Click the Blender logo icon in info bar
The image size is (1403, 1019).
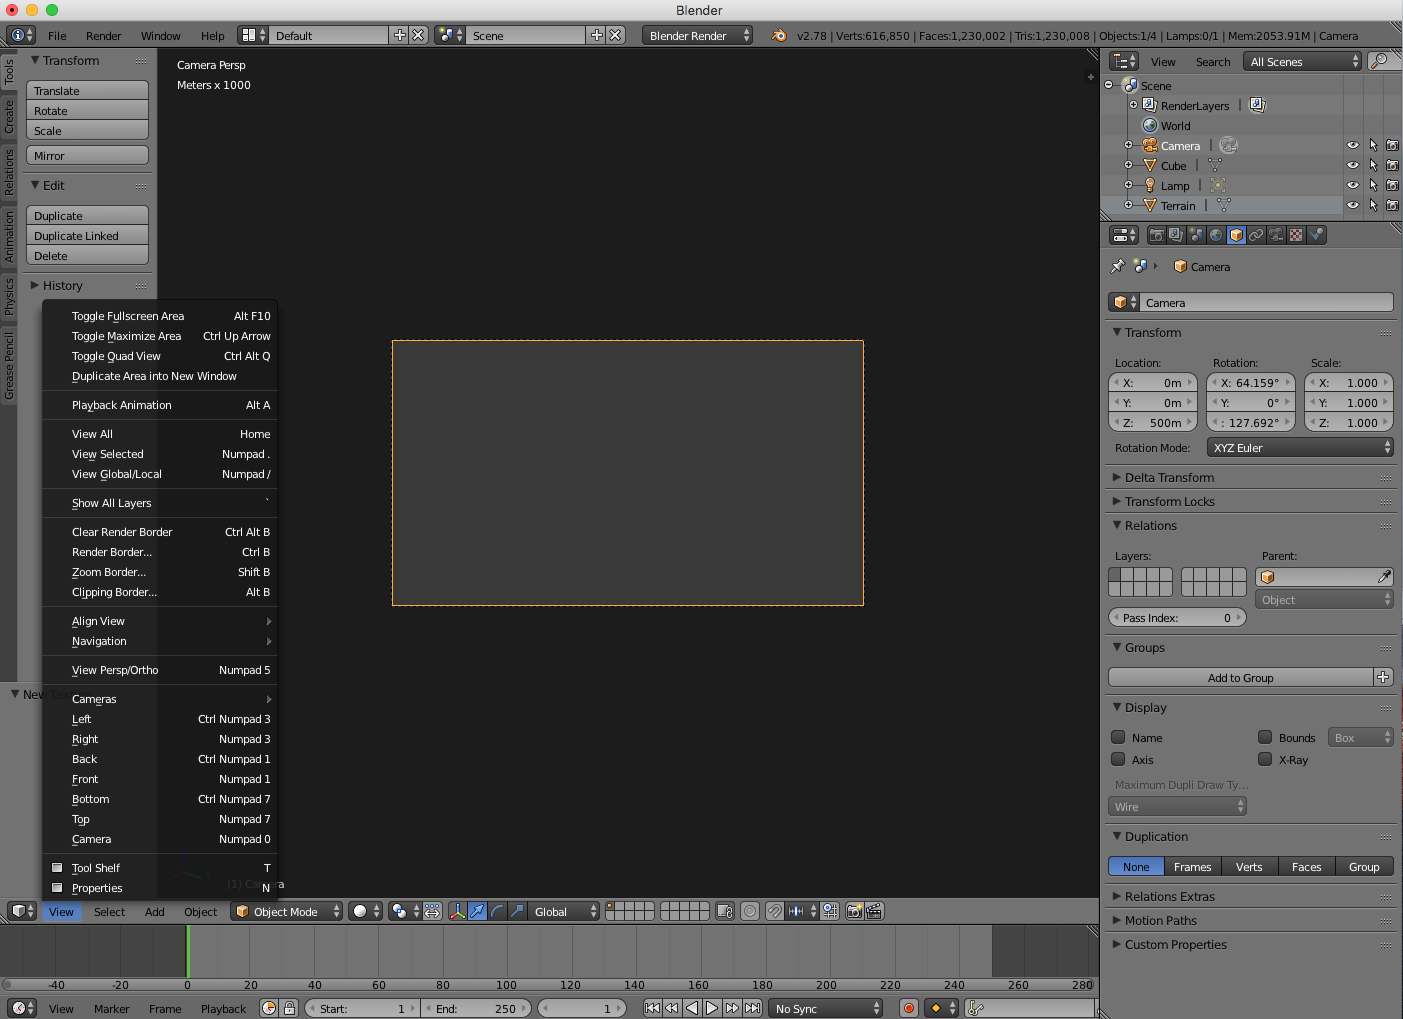click(779, 35)
